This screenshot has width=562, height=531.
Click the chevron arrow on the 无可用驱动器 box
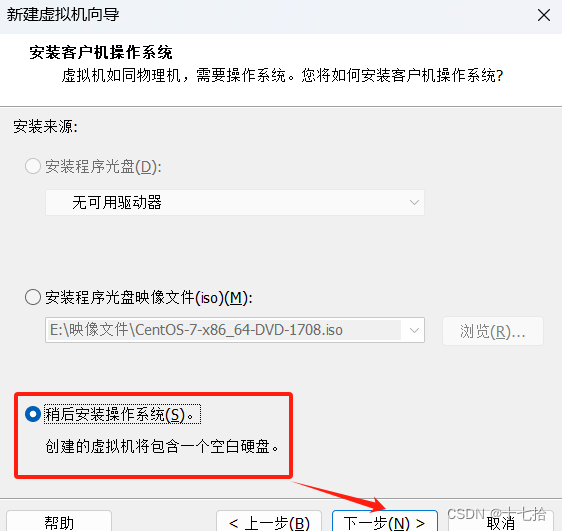[x=414, y=202]
